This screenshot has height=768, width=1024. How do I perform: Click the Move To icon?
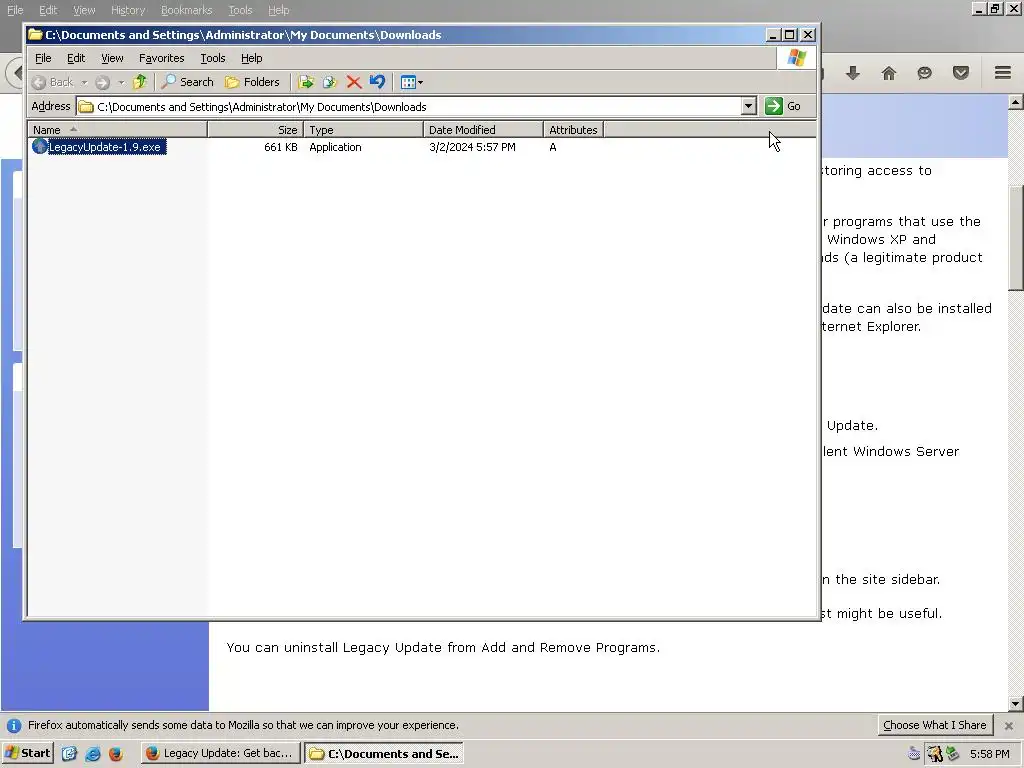coord(306,82)
